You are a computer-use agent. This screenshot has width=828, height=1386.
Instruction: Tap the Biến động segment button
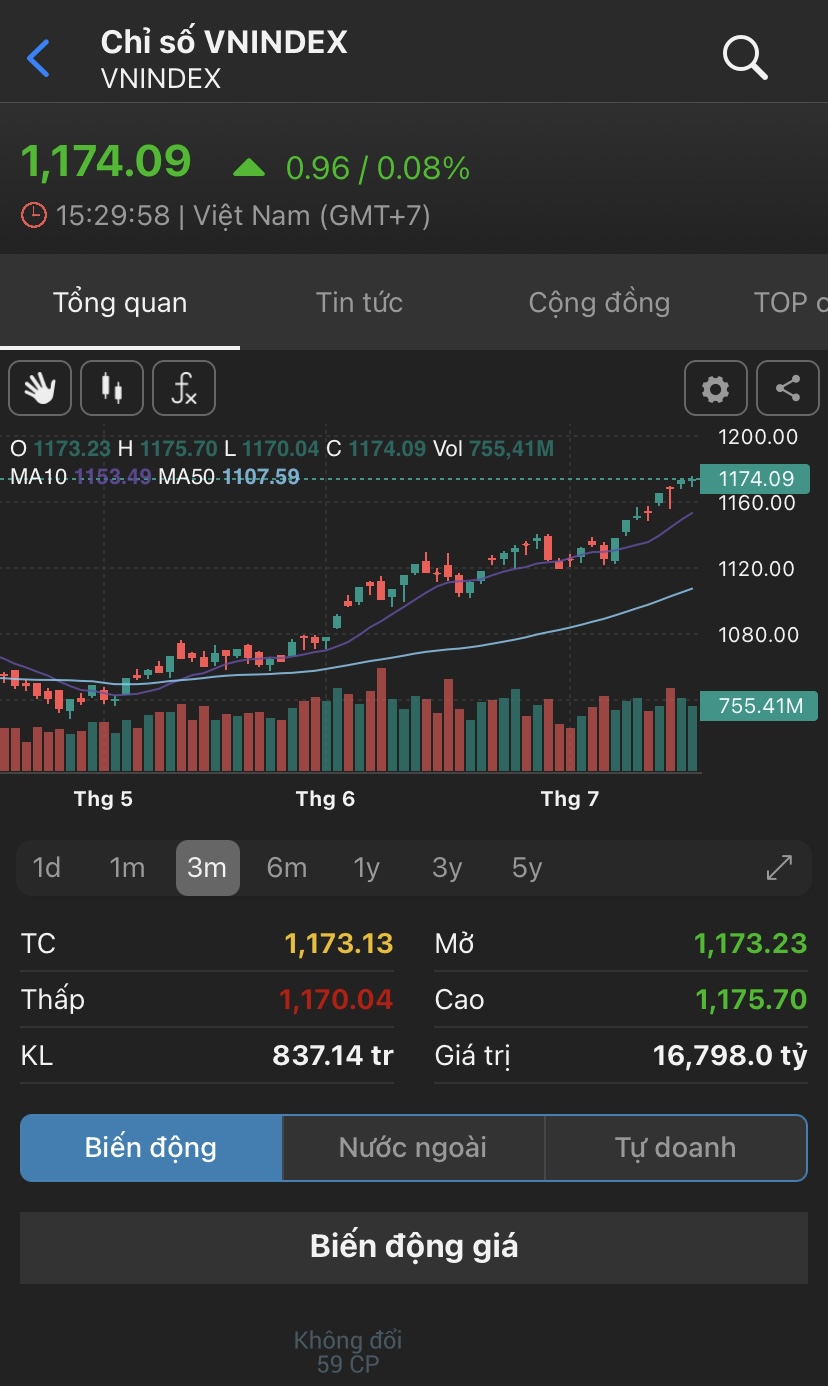point(151,1148)
